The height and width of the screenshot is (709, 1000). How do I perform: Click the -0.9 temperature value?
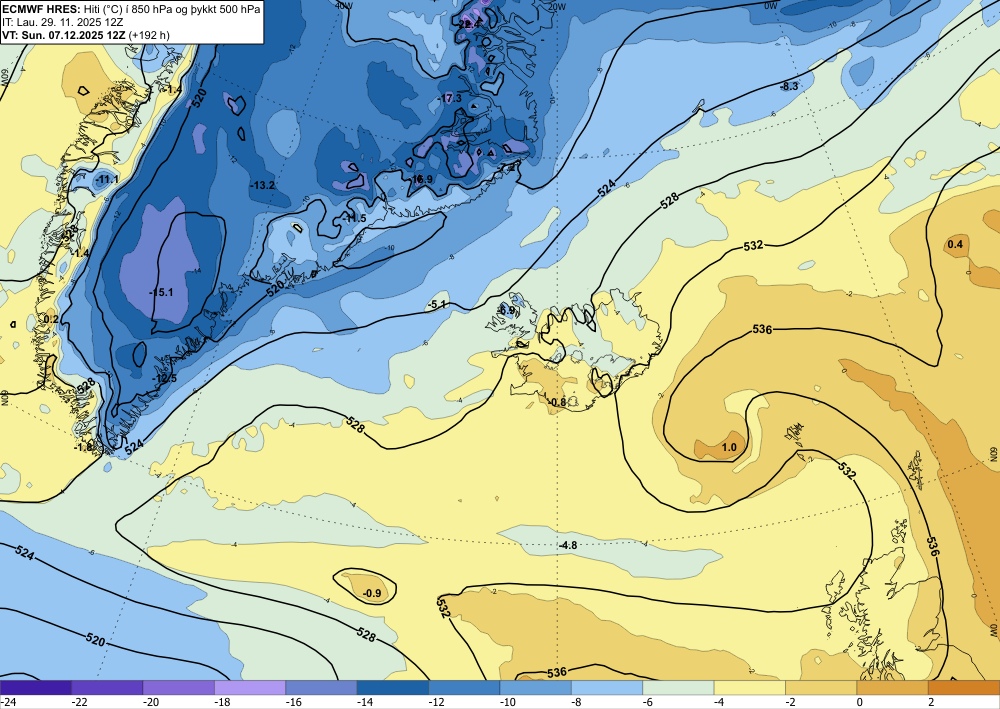(372, 593)
